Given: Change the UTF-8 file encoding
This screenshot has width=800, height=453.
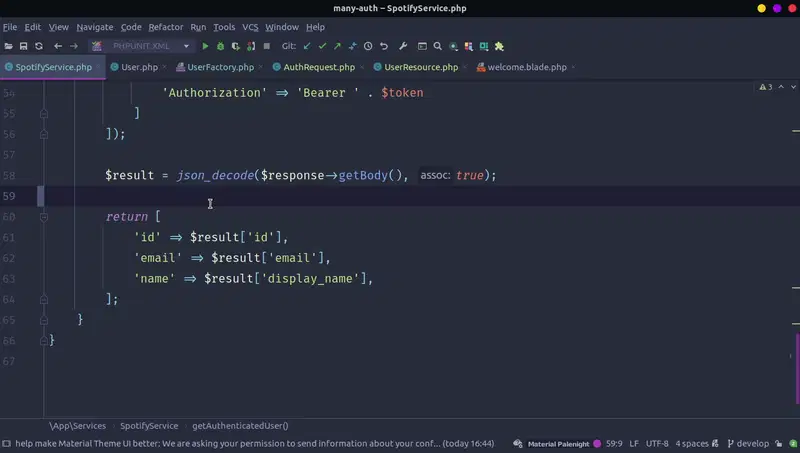Looking at the screenshot, I should 657,443.
